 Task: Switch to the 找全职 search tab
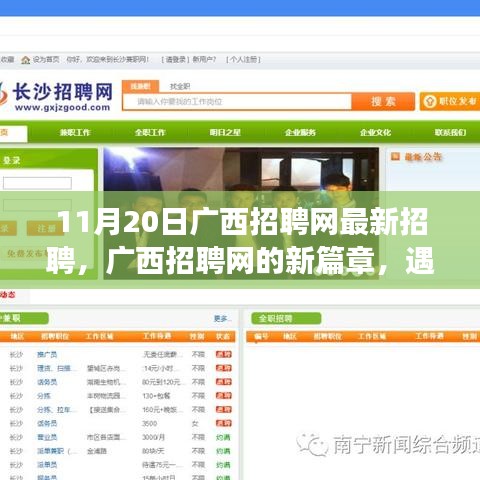(x=180, y=87)
